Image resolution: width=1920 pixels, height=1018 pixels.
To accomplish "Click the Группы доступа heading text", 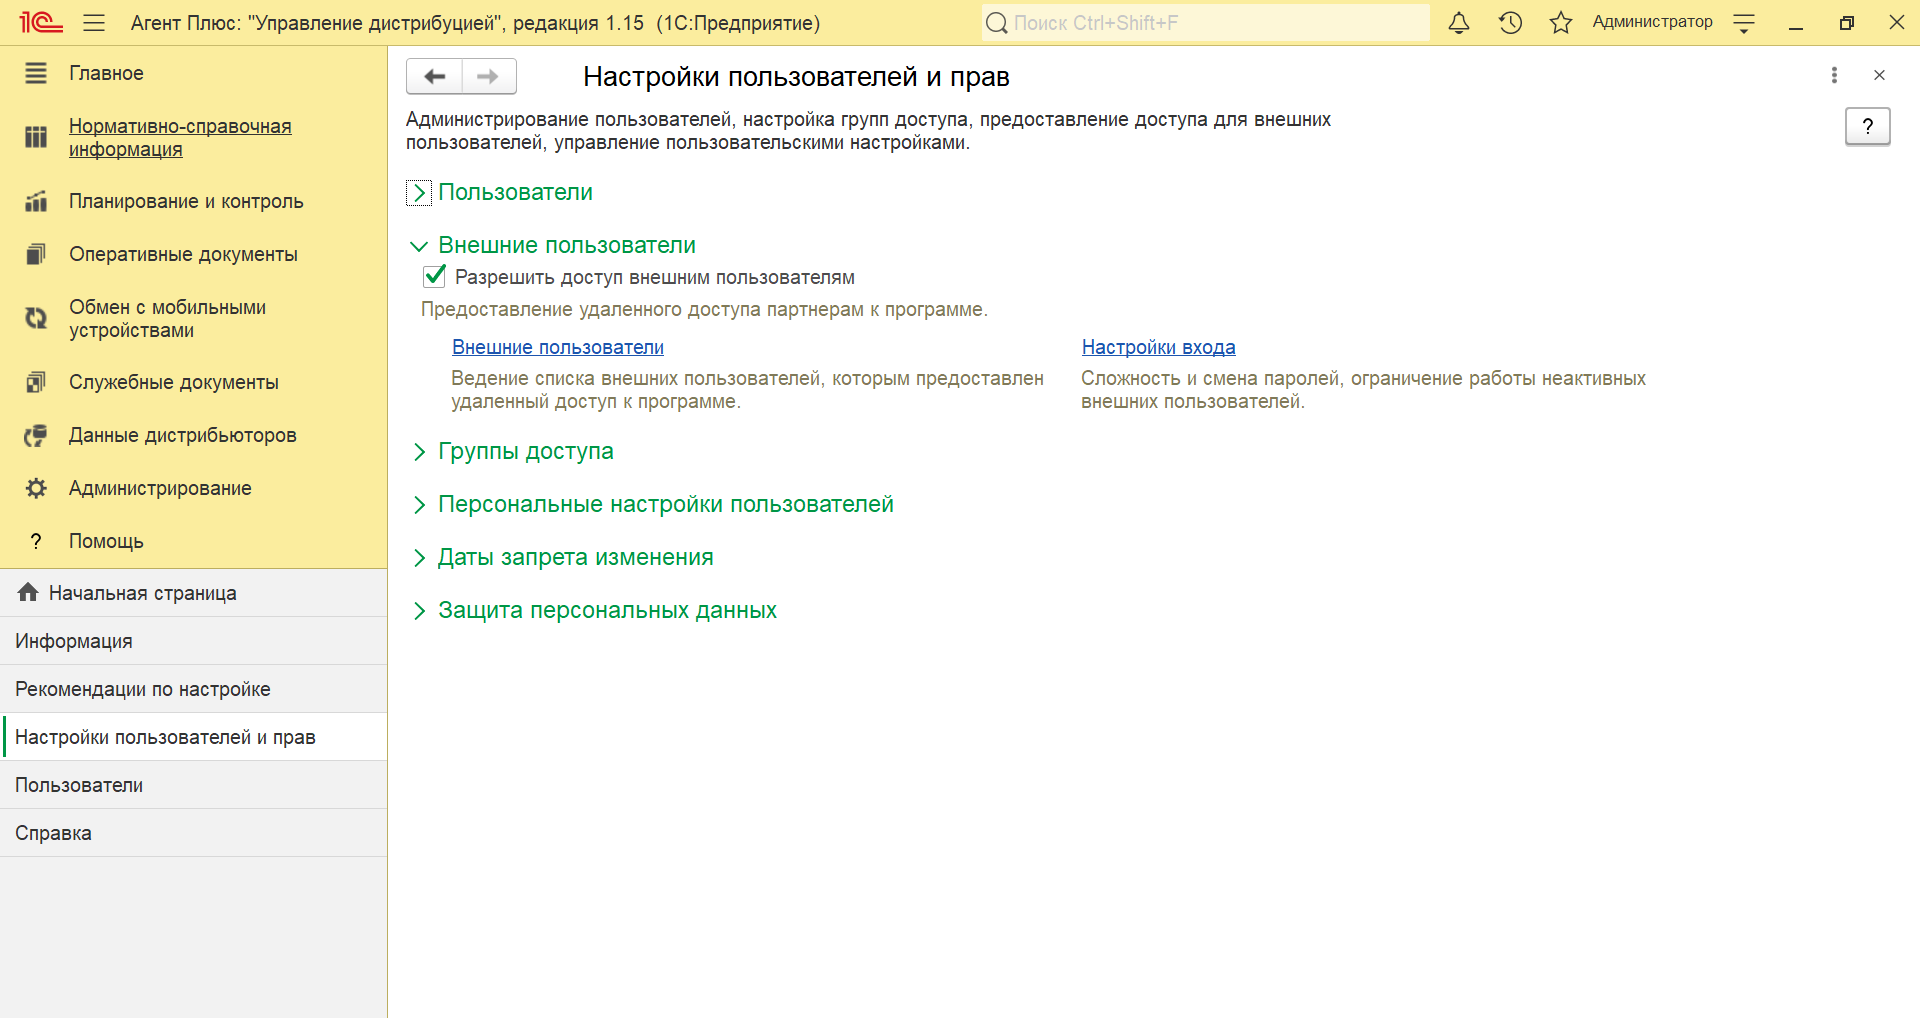I will [x=526, y=451].
